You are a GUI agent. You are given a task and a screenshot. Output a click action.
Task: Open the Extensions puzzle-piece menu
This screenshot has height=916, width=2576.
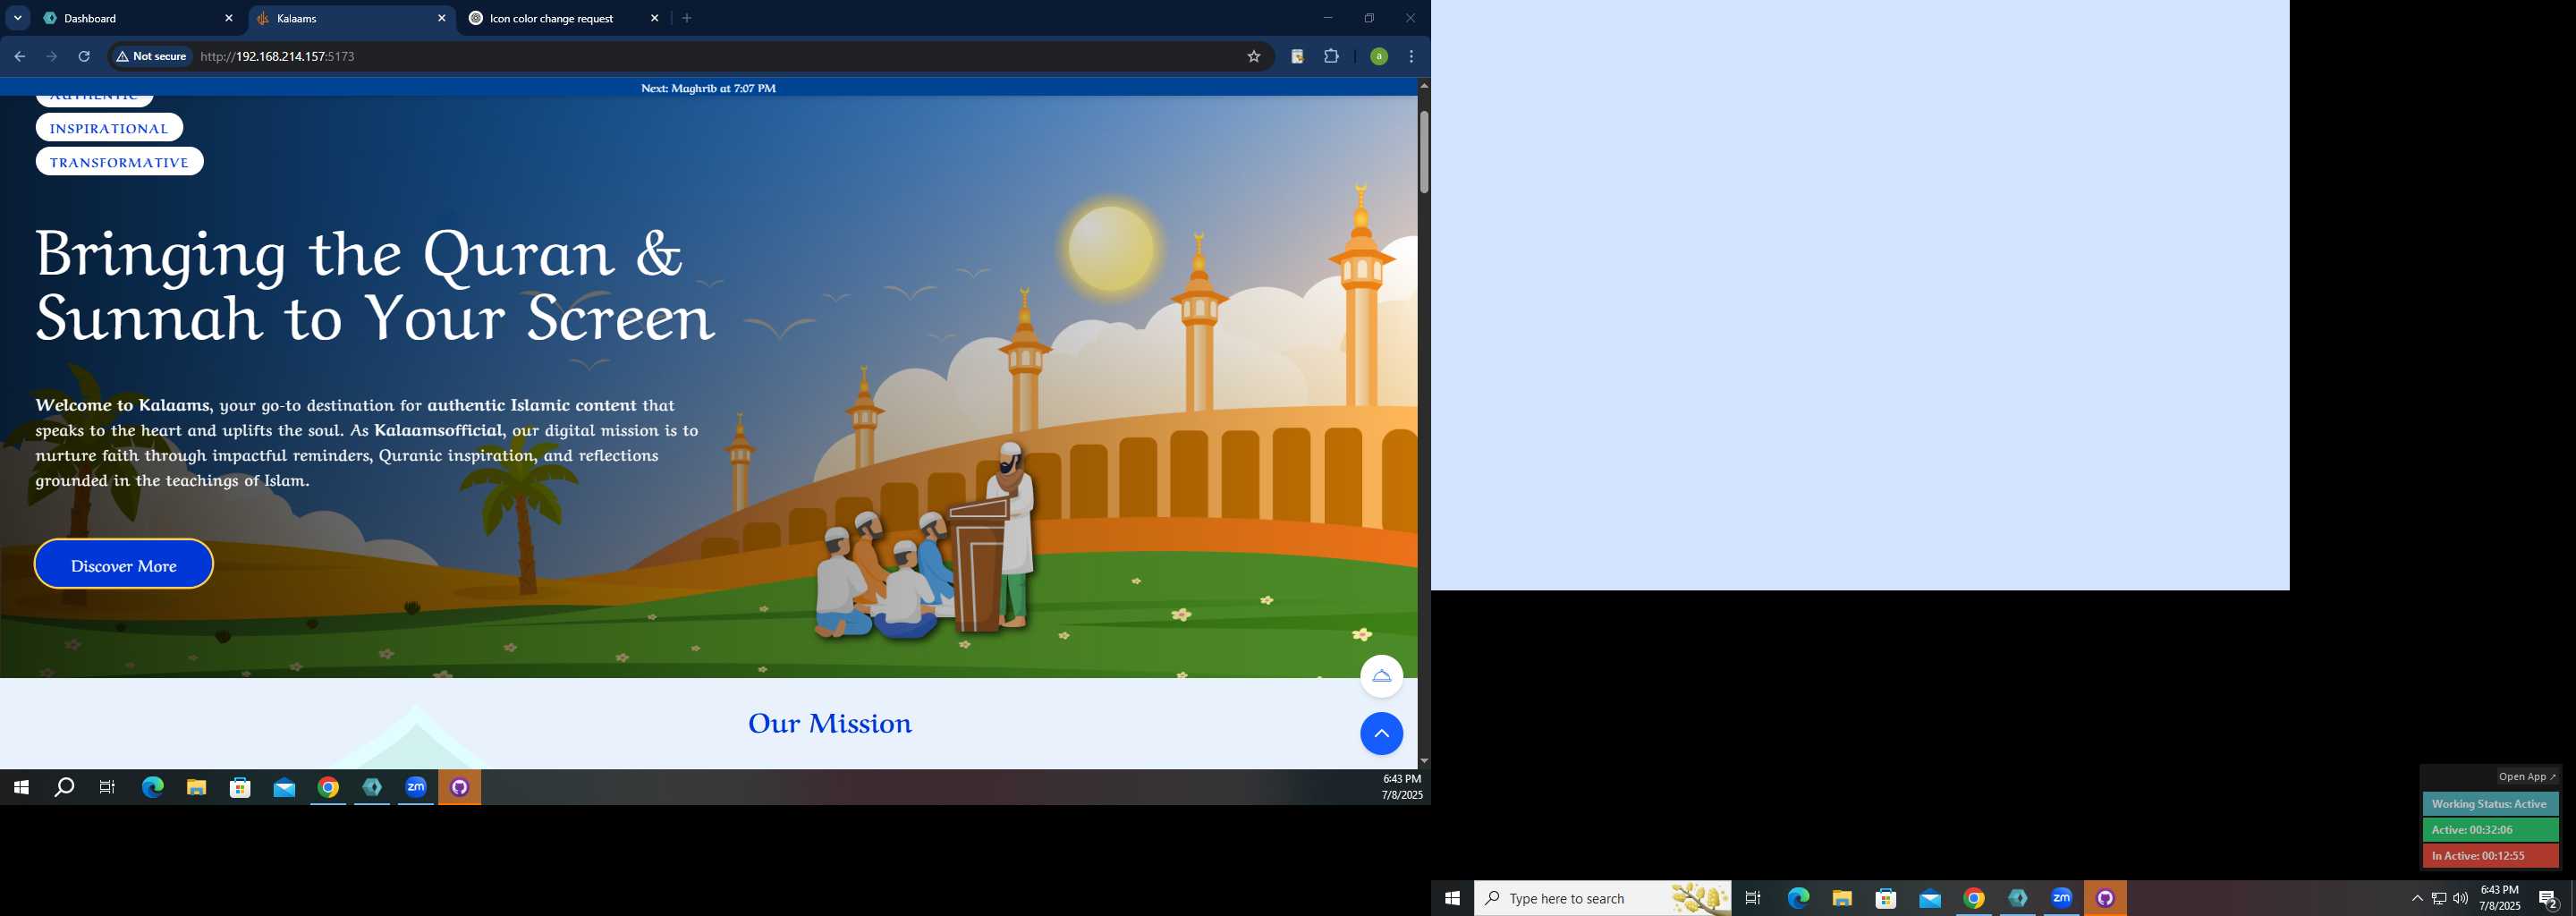1331,57
